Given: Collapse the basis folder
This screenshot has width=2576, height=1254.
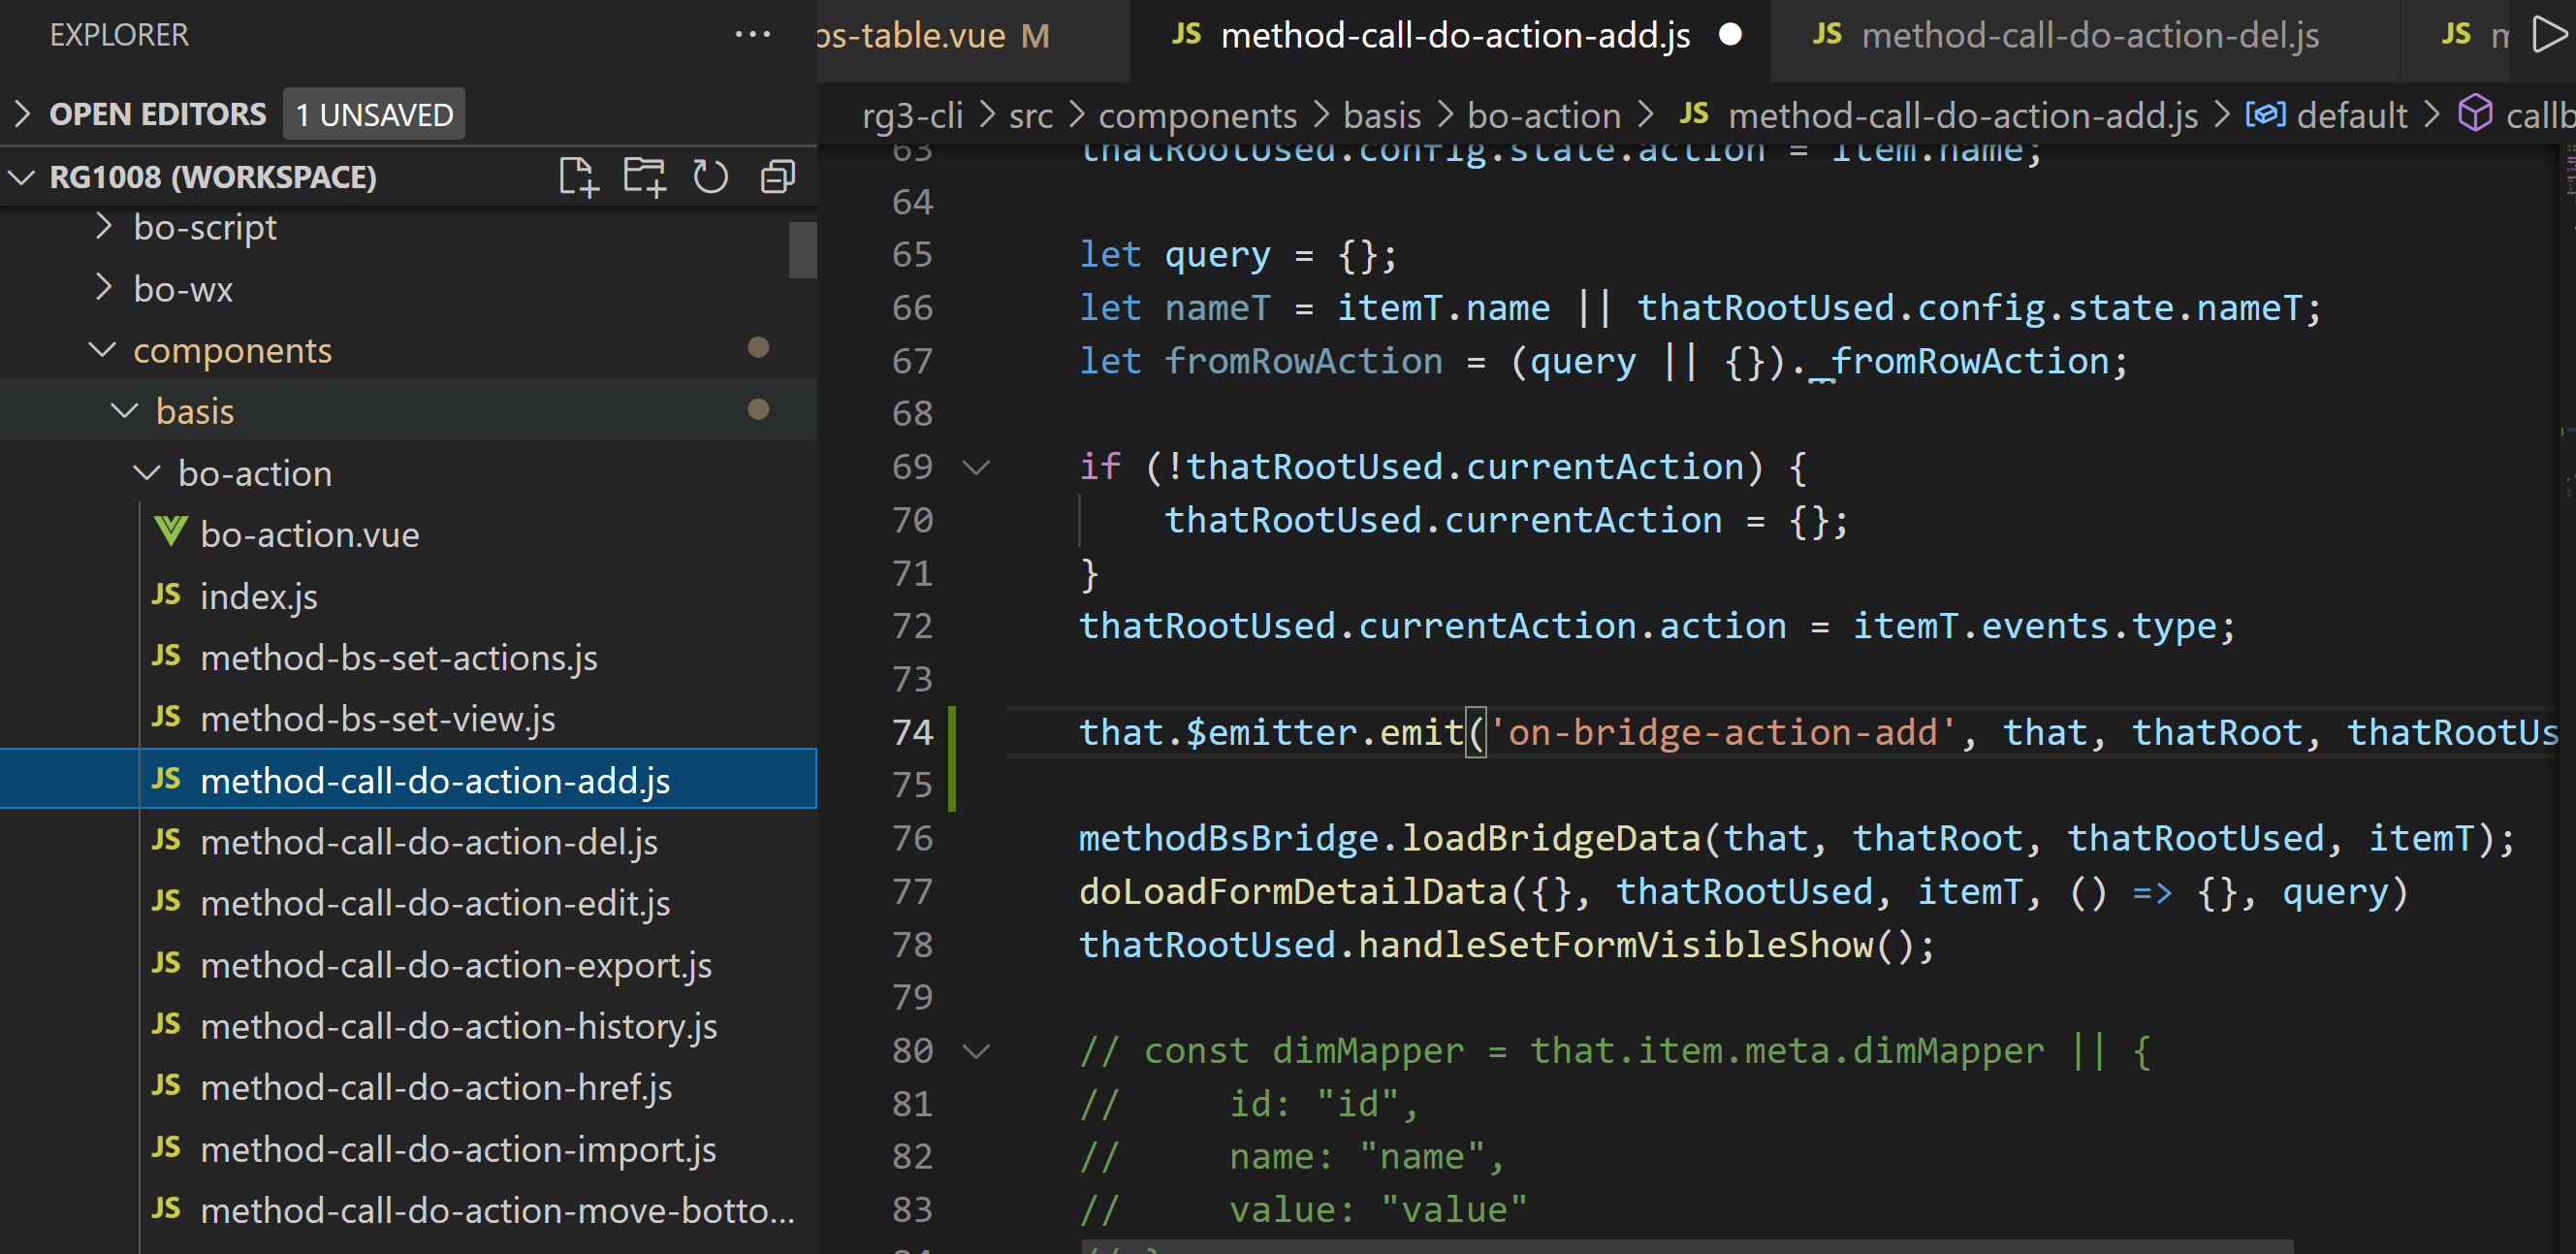Looking at the screenshot, I should (124, 411).
